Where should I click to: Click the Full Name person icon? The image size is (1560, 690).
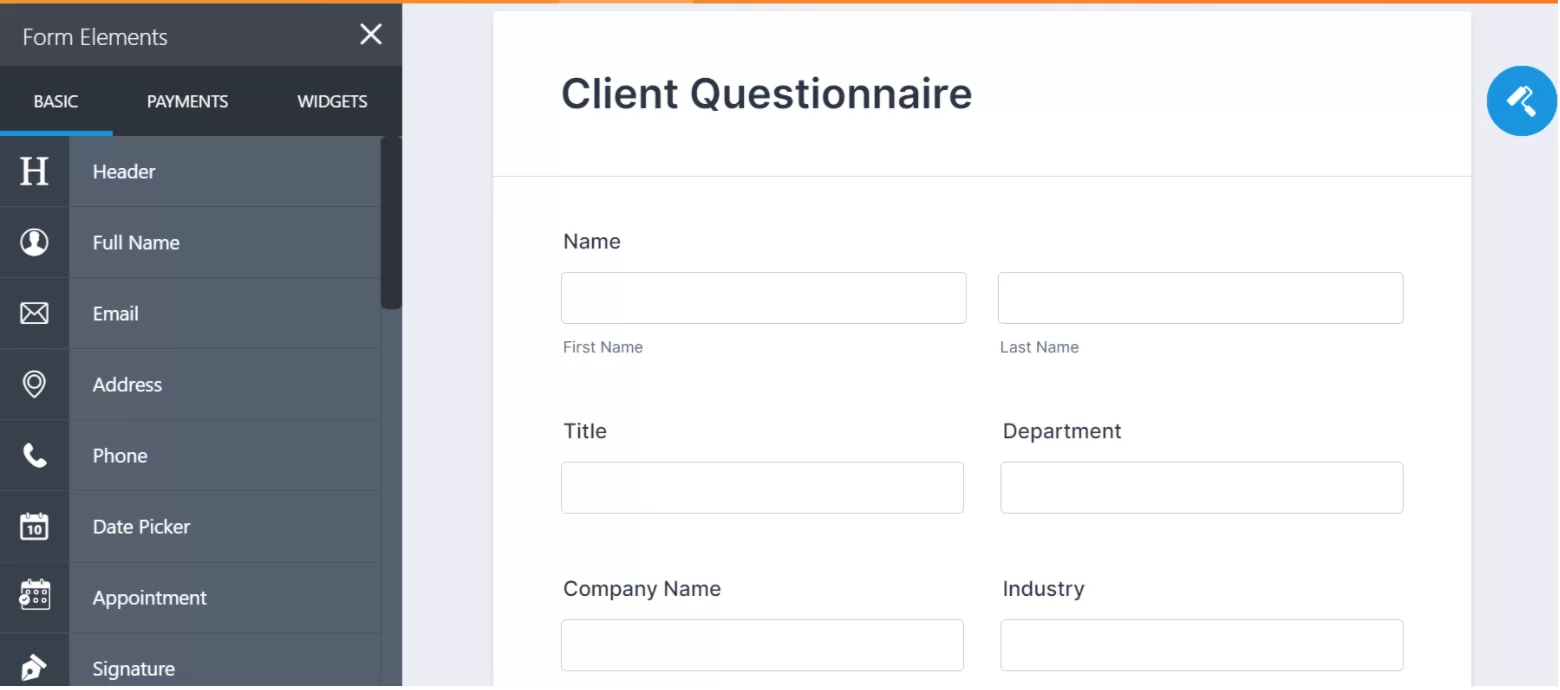click(34, 242)
